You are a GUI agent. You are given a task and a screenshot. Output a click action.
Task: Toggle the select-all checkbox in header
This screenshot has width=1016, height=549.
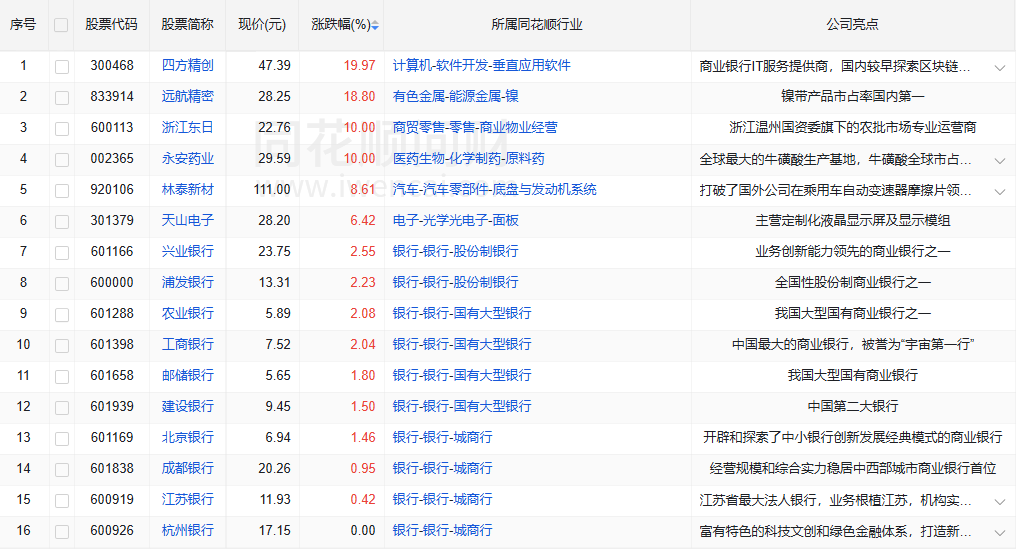(x=62, y=25)
